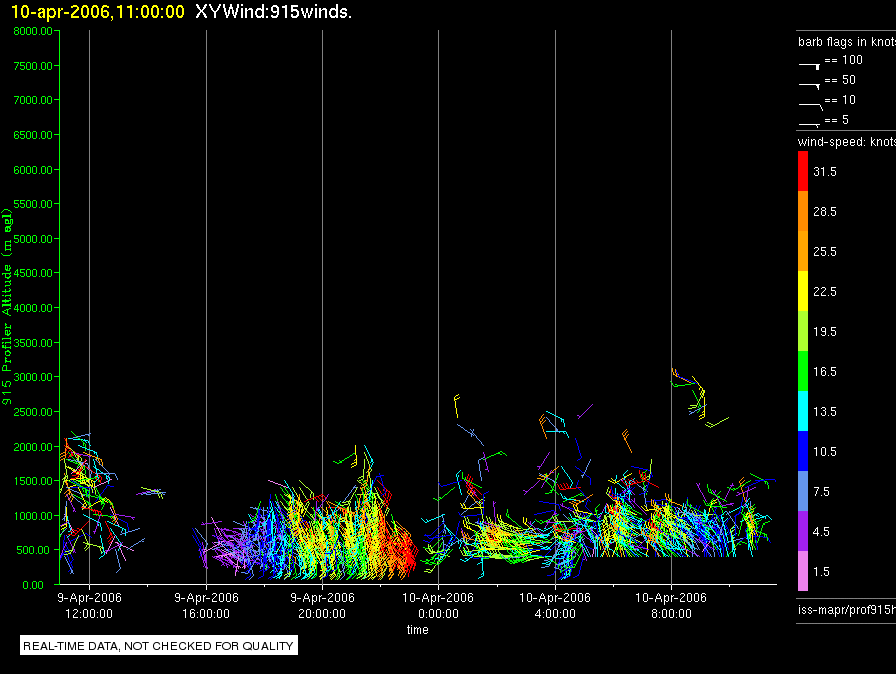Click the 7000.00 altitude tick label

(x=33, y=100)
